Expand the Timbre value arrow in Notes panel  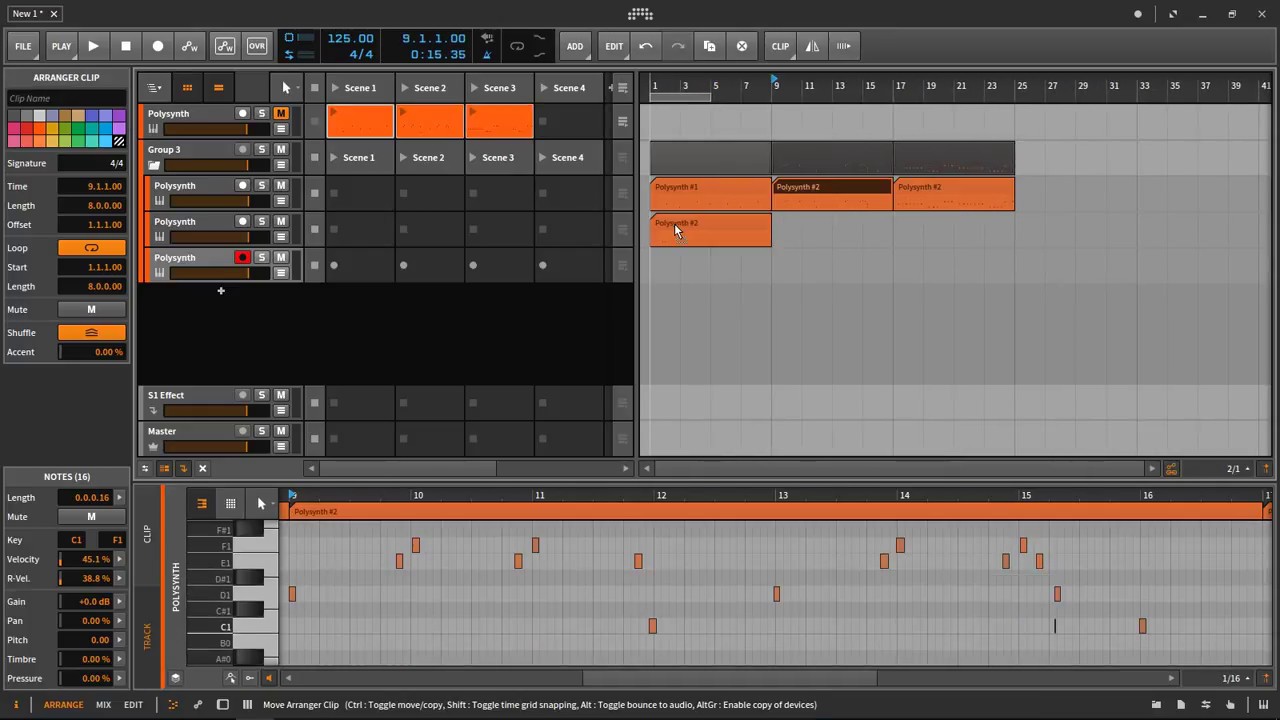119,659
